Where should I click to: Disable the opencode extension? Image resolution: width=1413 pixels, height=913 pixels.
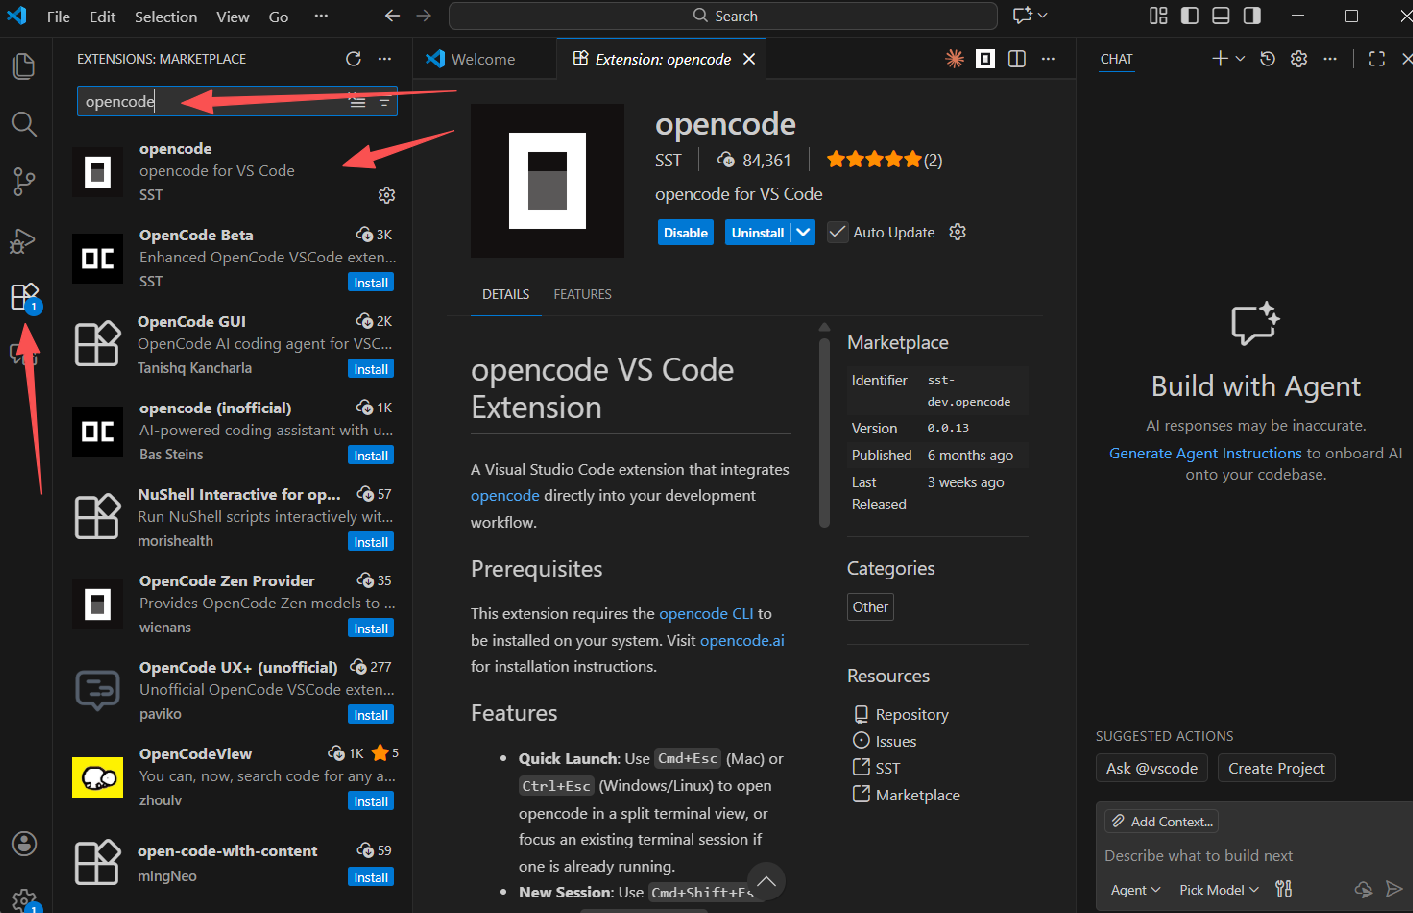(x=686, y=232)
